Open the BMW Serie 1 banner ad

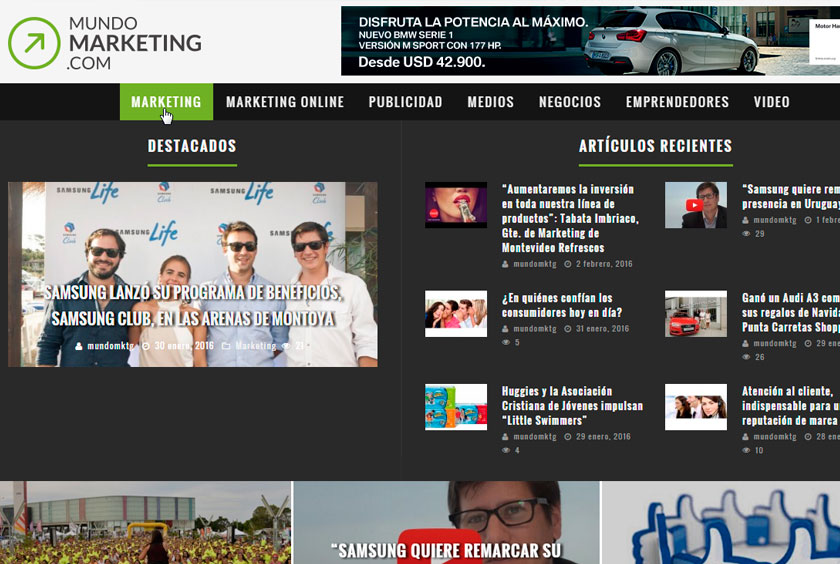coord(590,41)
